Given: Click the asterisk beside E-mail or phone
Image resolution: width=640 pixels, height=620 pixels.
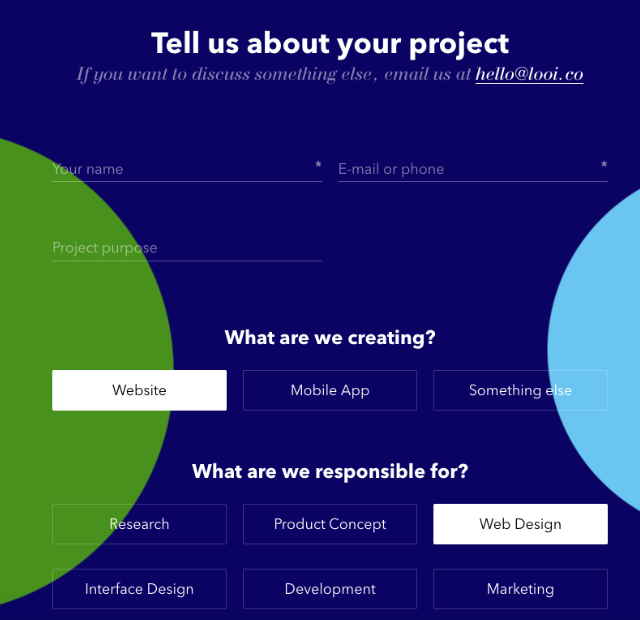Looking at the screenshot, I should point(604,165).
